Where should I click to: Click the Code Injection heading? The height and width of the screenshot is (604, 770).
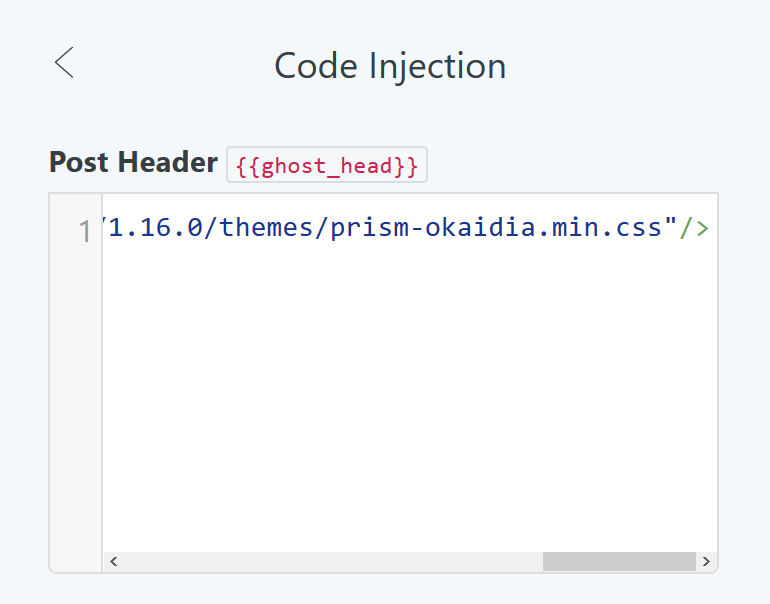[x=390, y=66]
